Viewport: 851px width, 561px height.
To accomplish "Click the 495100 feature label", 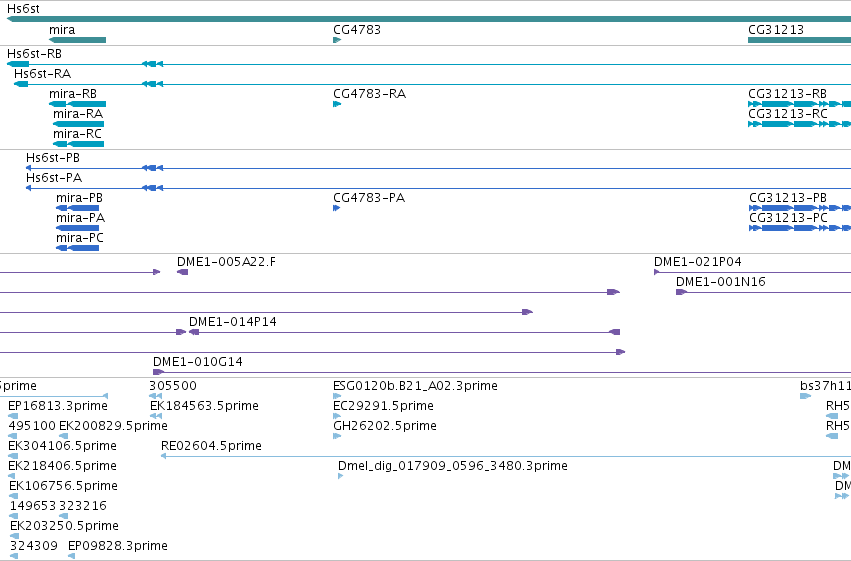I will click(31, 426).
